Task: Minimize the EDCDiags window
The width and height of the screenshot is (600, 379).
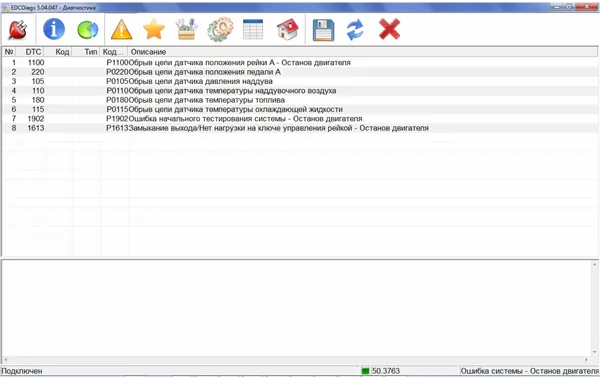Action: coord(557,7)
